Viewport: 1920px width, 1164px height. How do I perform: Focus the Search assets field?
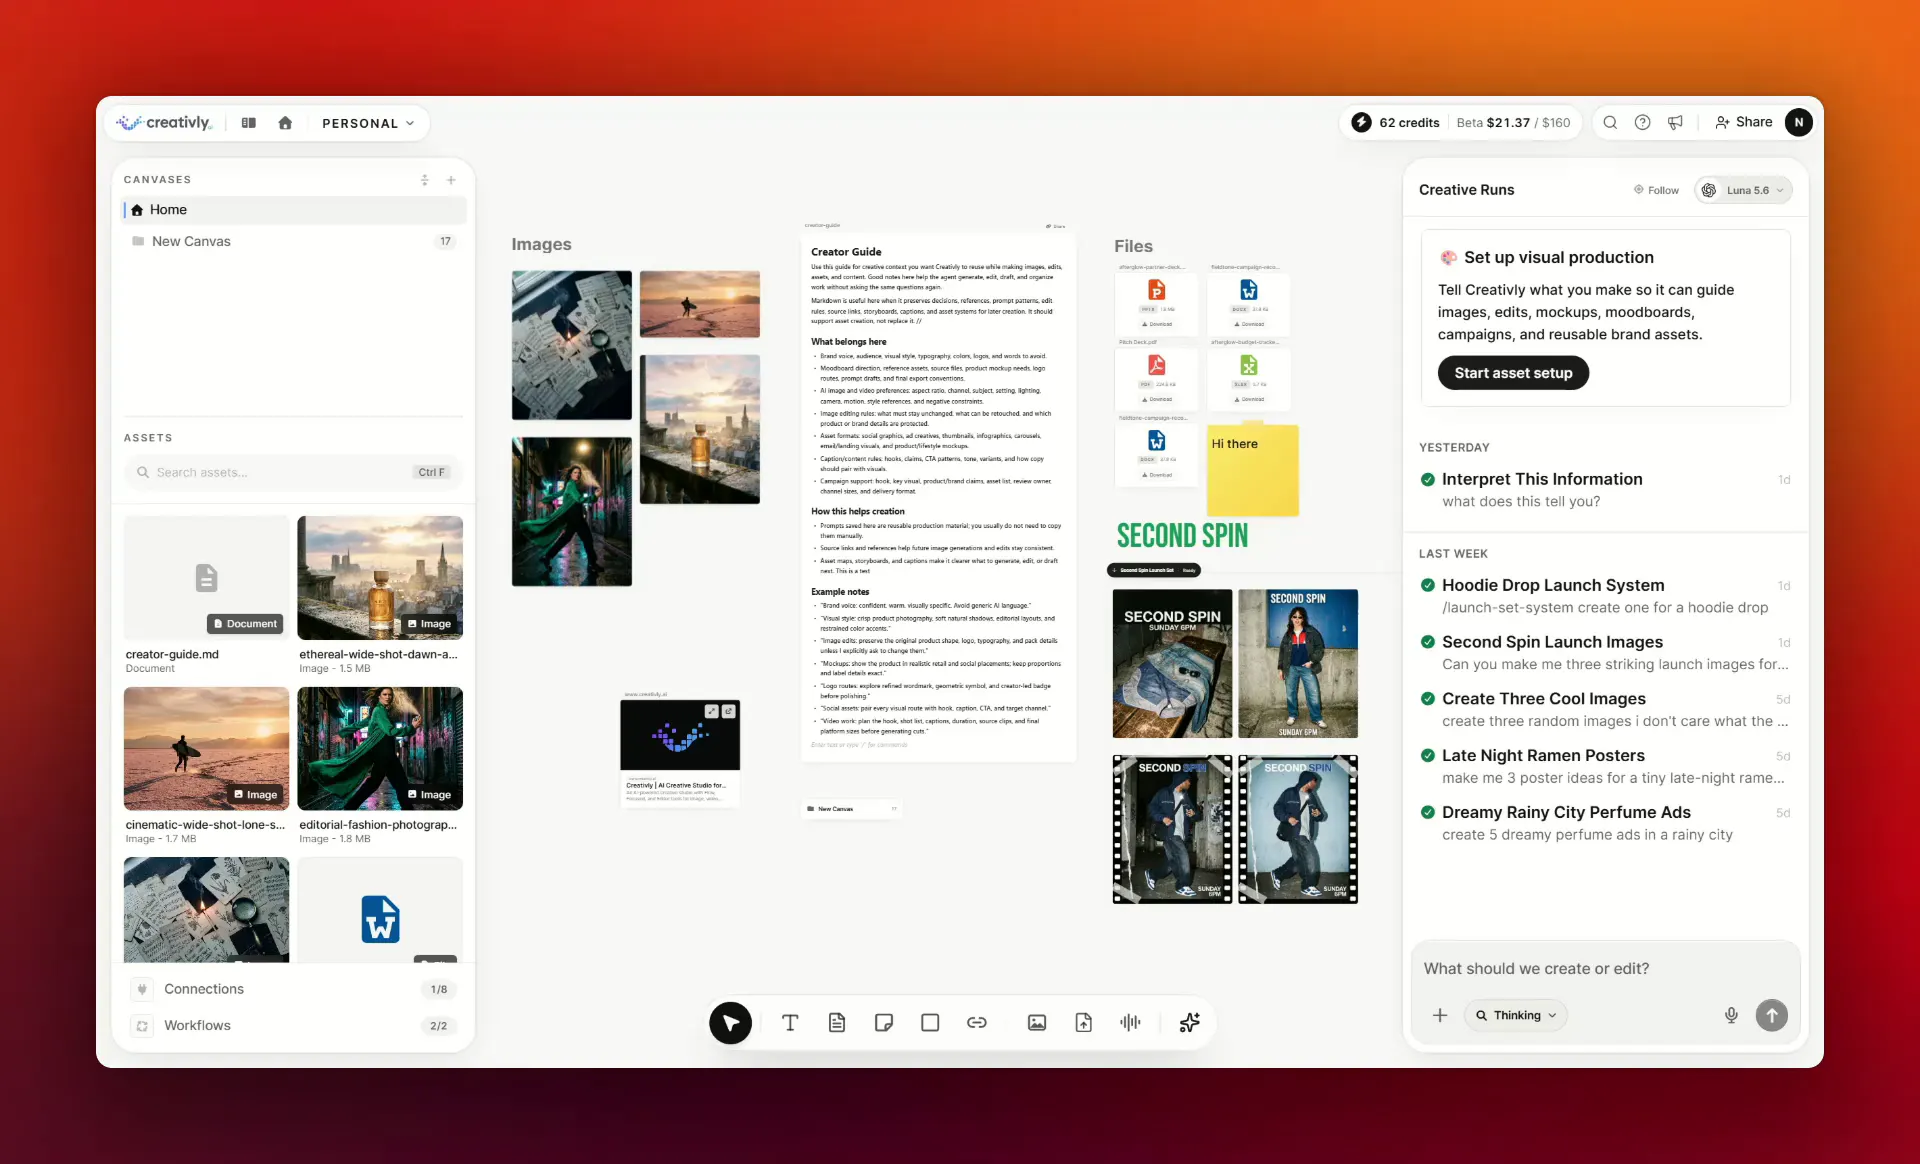[294, 472]
